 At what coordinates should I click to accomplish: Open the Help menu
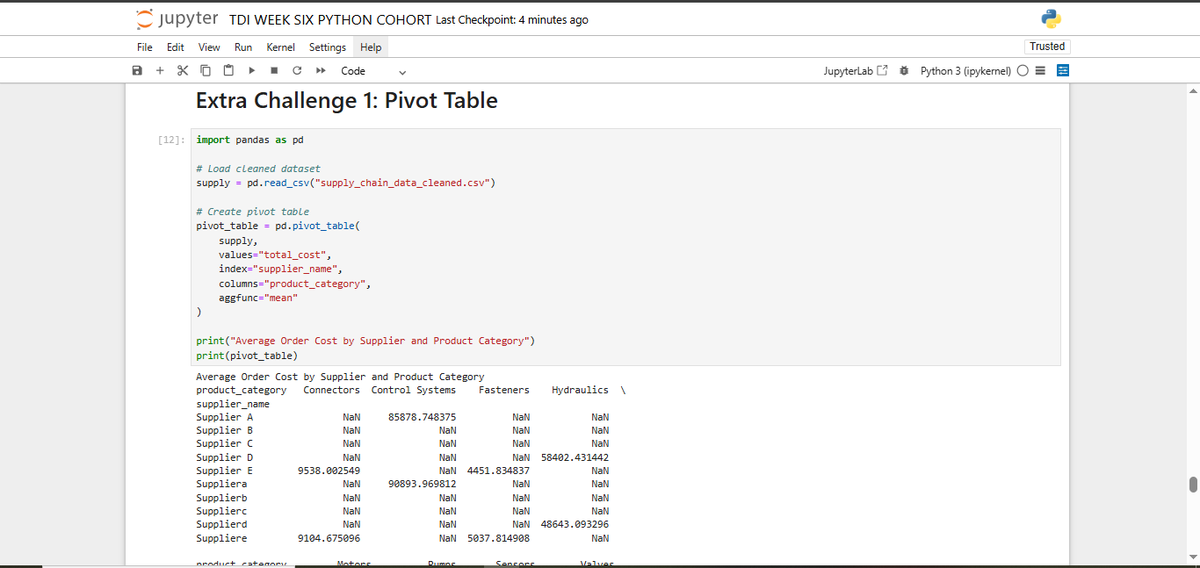(371, 47)
